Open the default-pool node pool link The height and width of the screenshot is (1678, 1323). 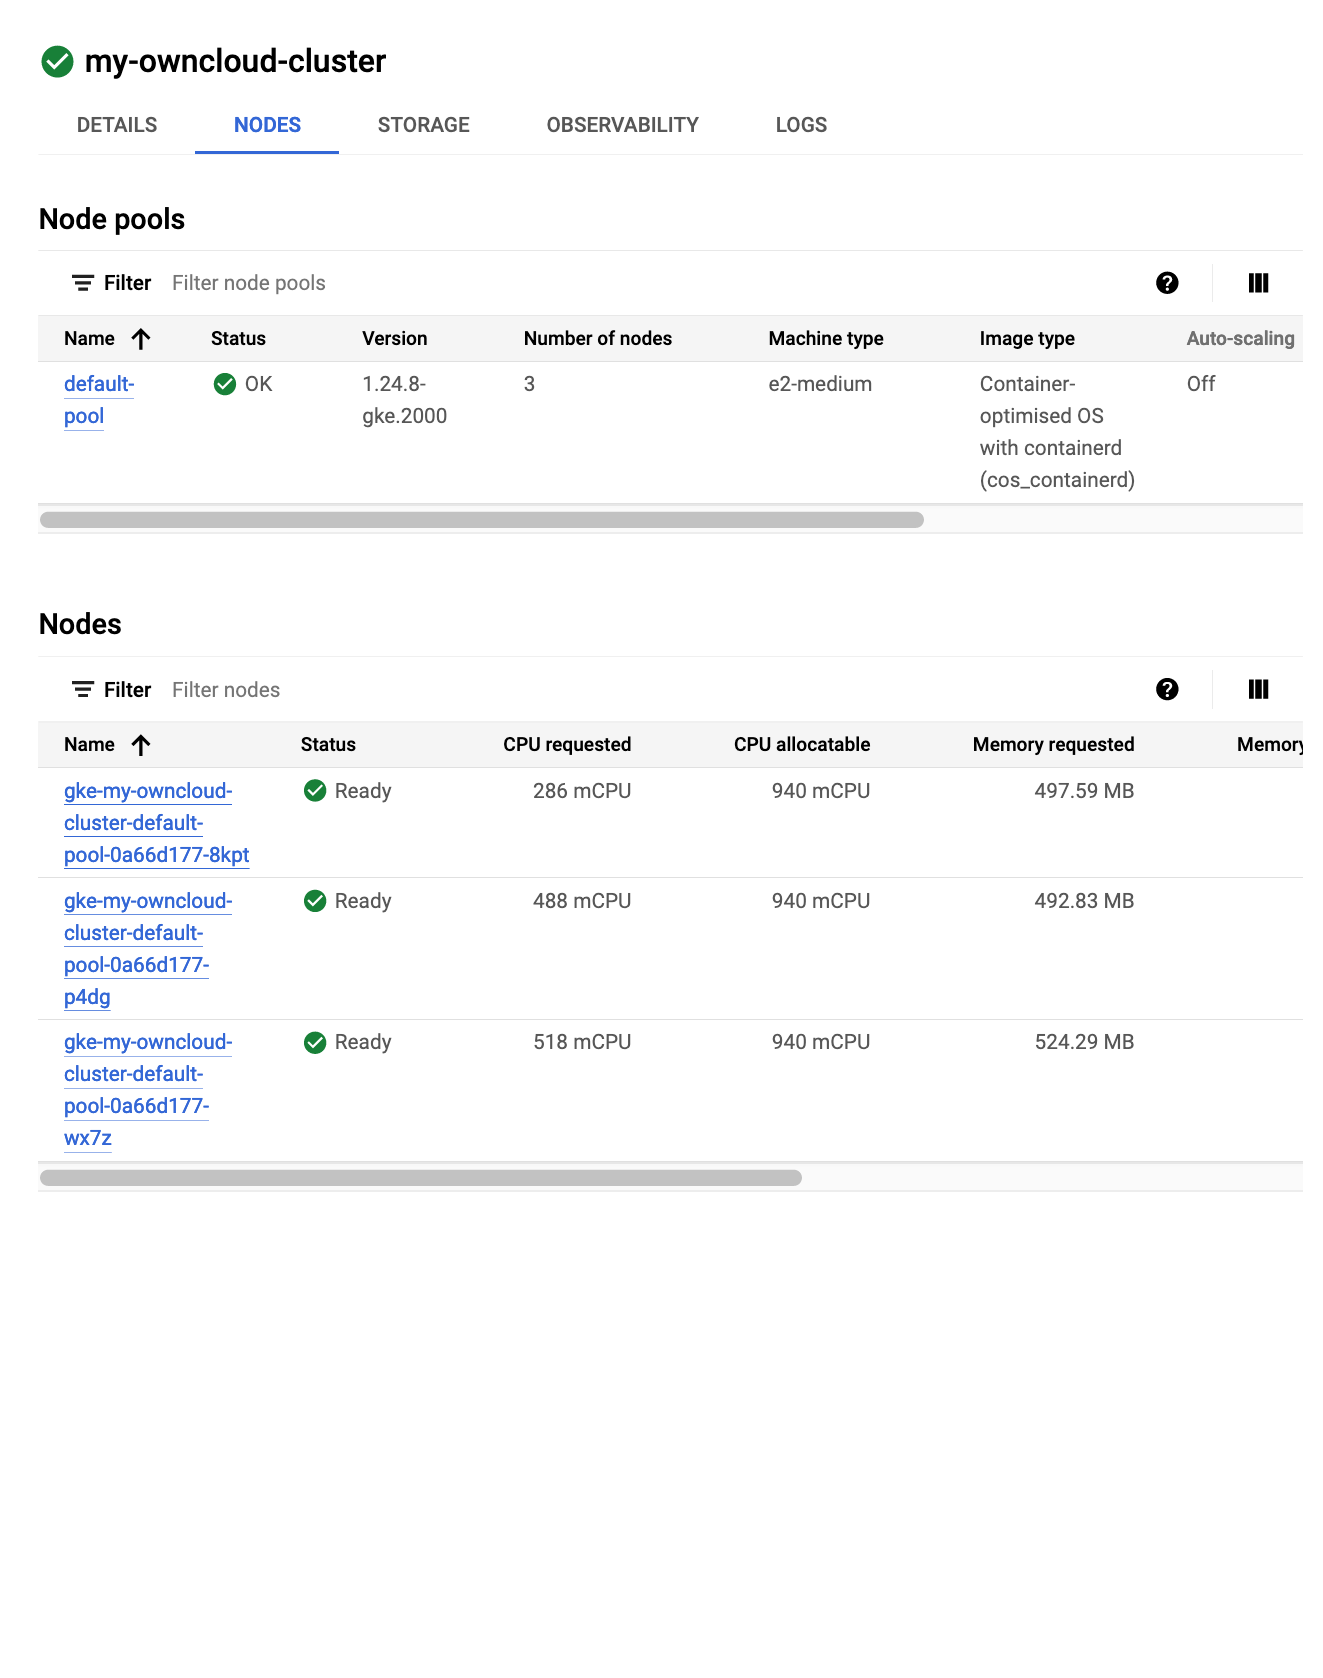[98, 399]
